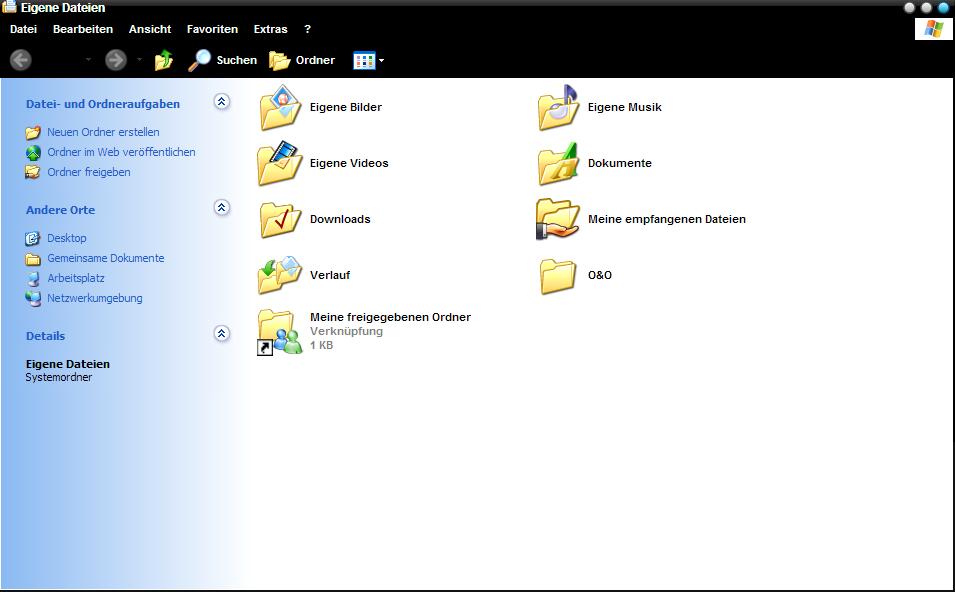Click the Back navigation arrow button
The image size is (955, 592).
[x=21, y=60]
